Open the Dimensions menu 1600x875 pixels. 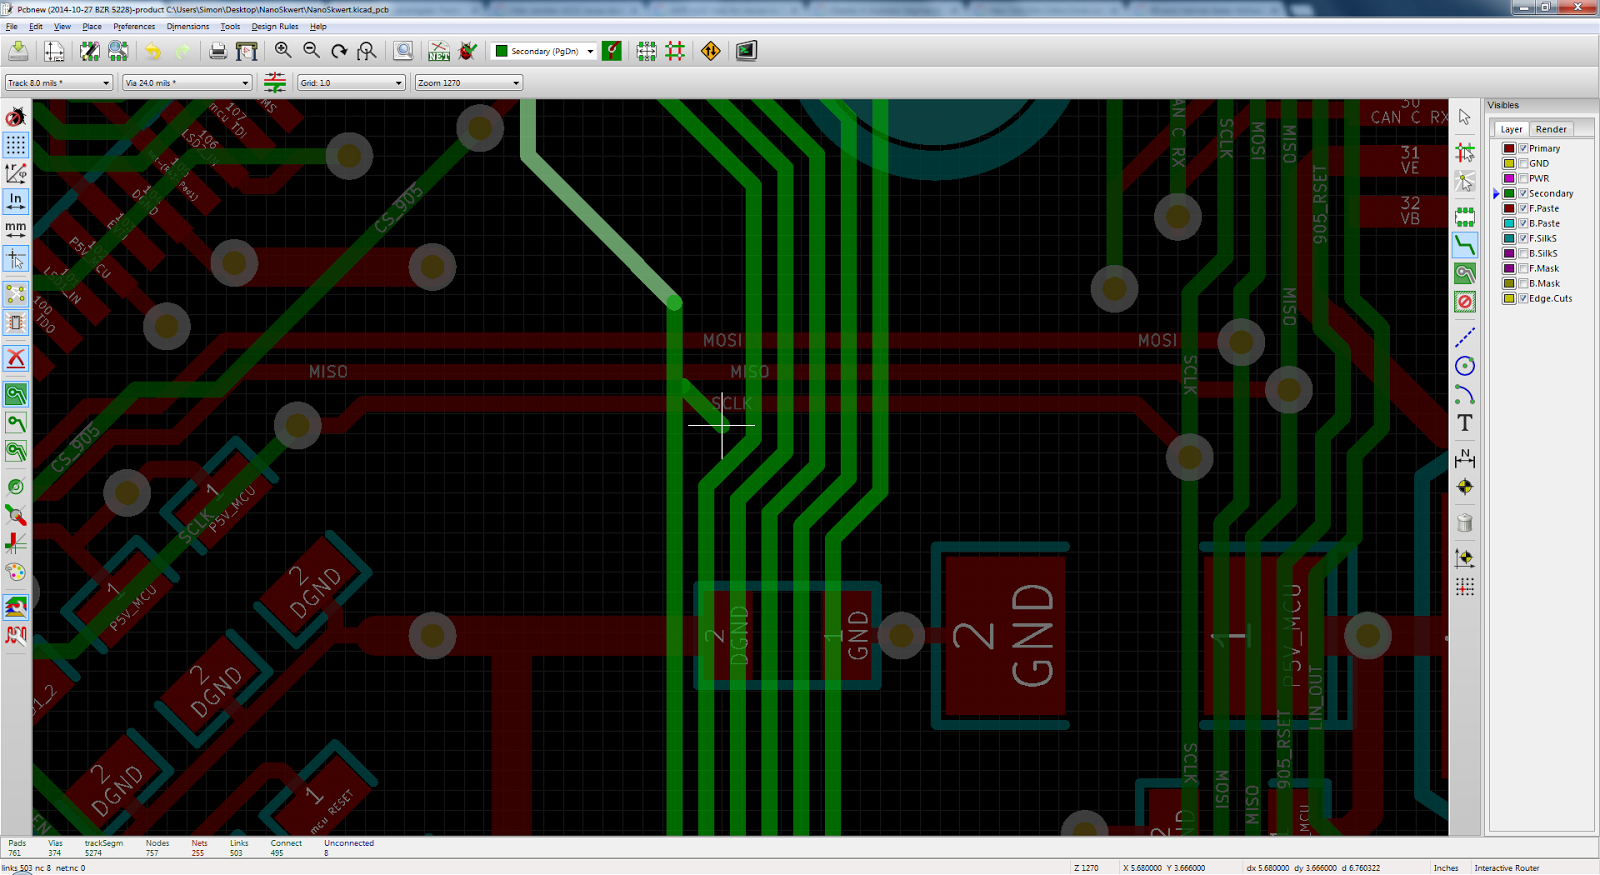(188, 27)
